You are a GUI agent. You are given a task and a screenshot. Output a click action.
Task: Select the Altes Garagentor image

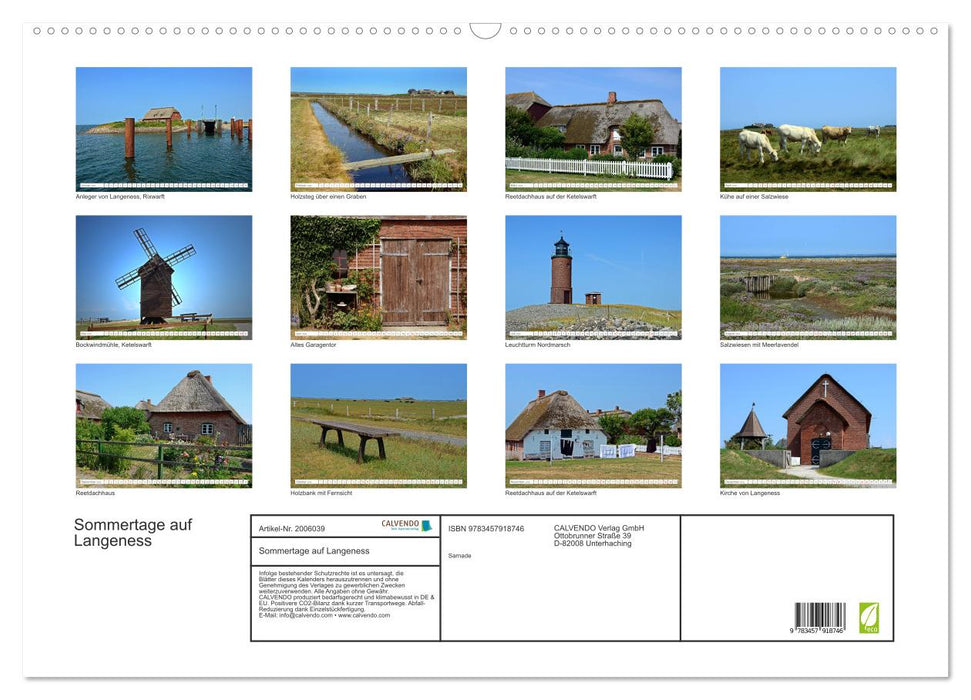pos(378,277)
